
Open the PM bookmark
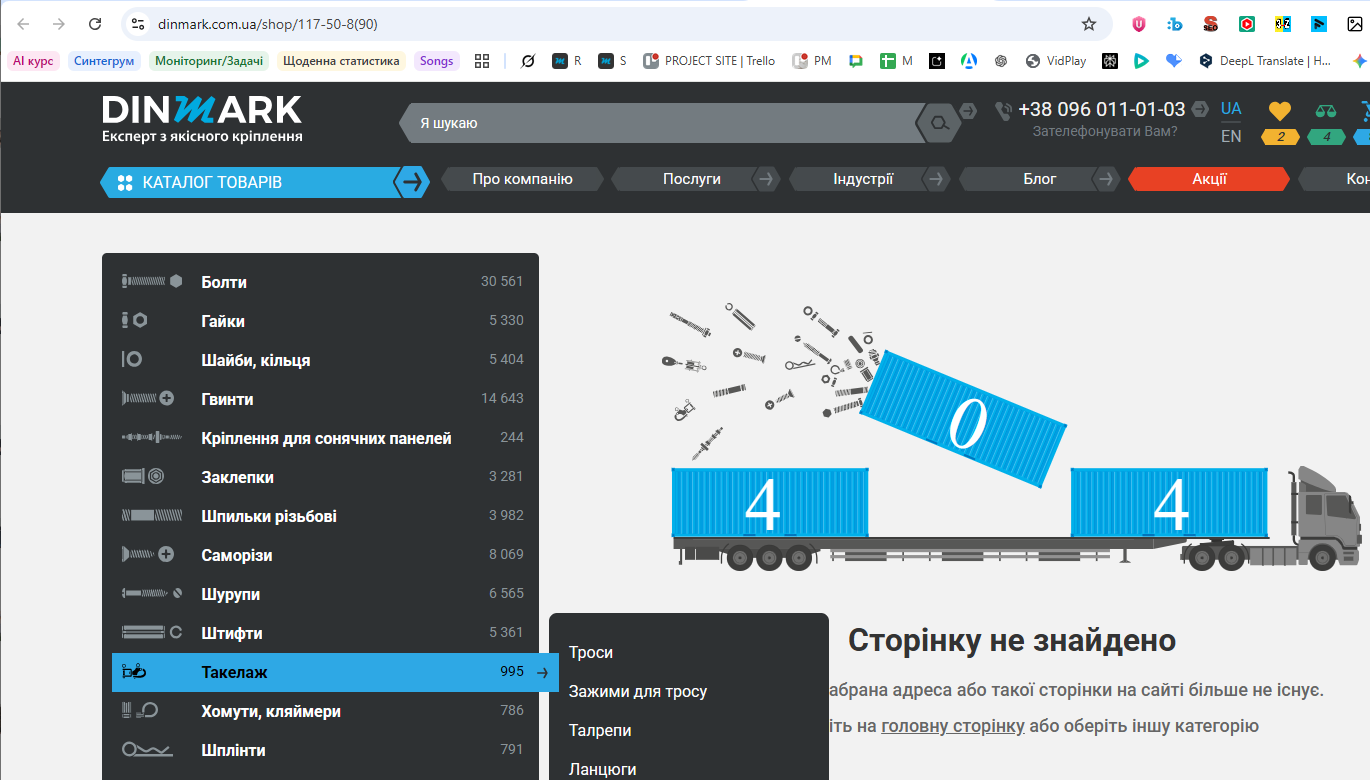[813, 61]
